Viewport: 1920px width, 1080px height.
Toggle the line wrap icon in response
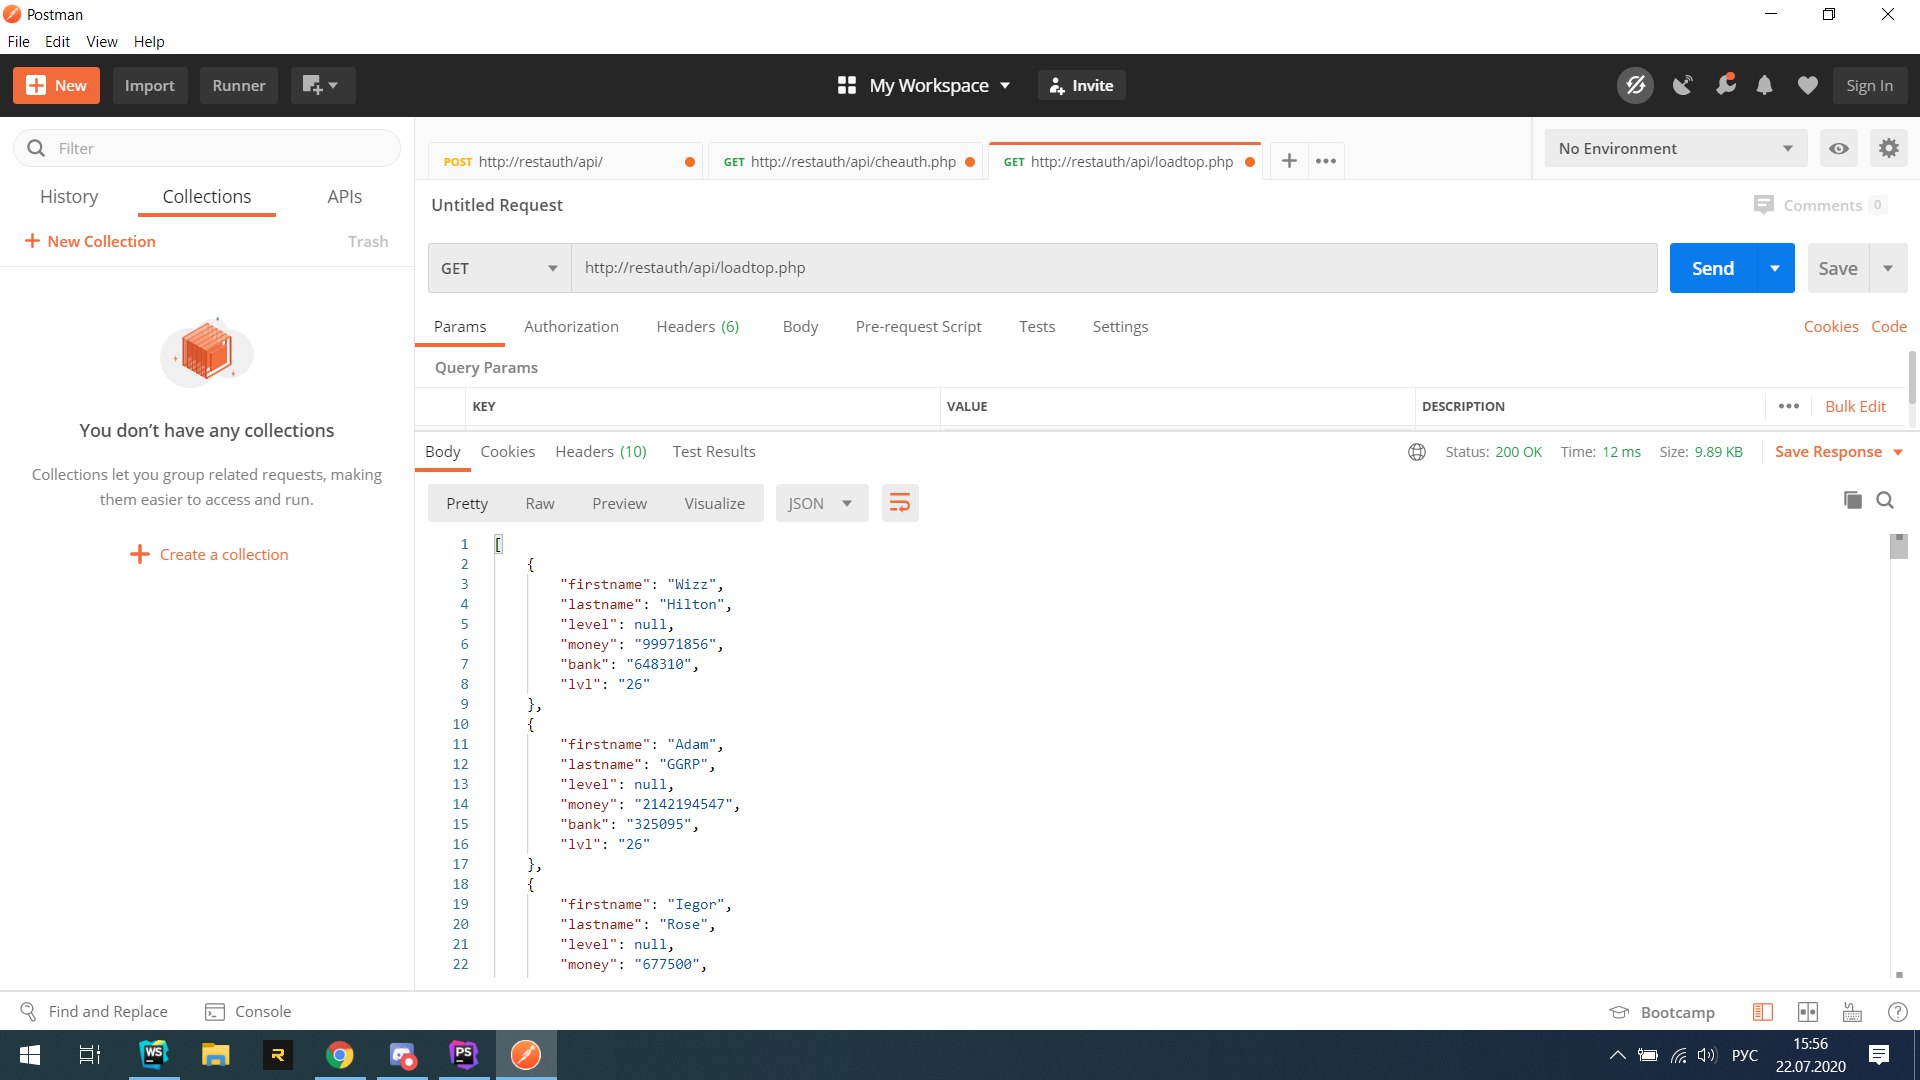click(x=900, y=503)
